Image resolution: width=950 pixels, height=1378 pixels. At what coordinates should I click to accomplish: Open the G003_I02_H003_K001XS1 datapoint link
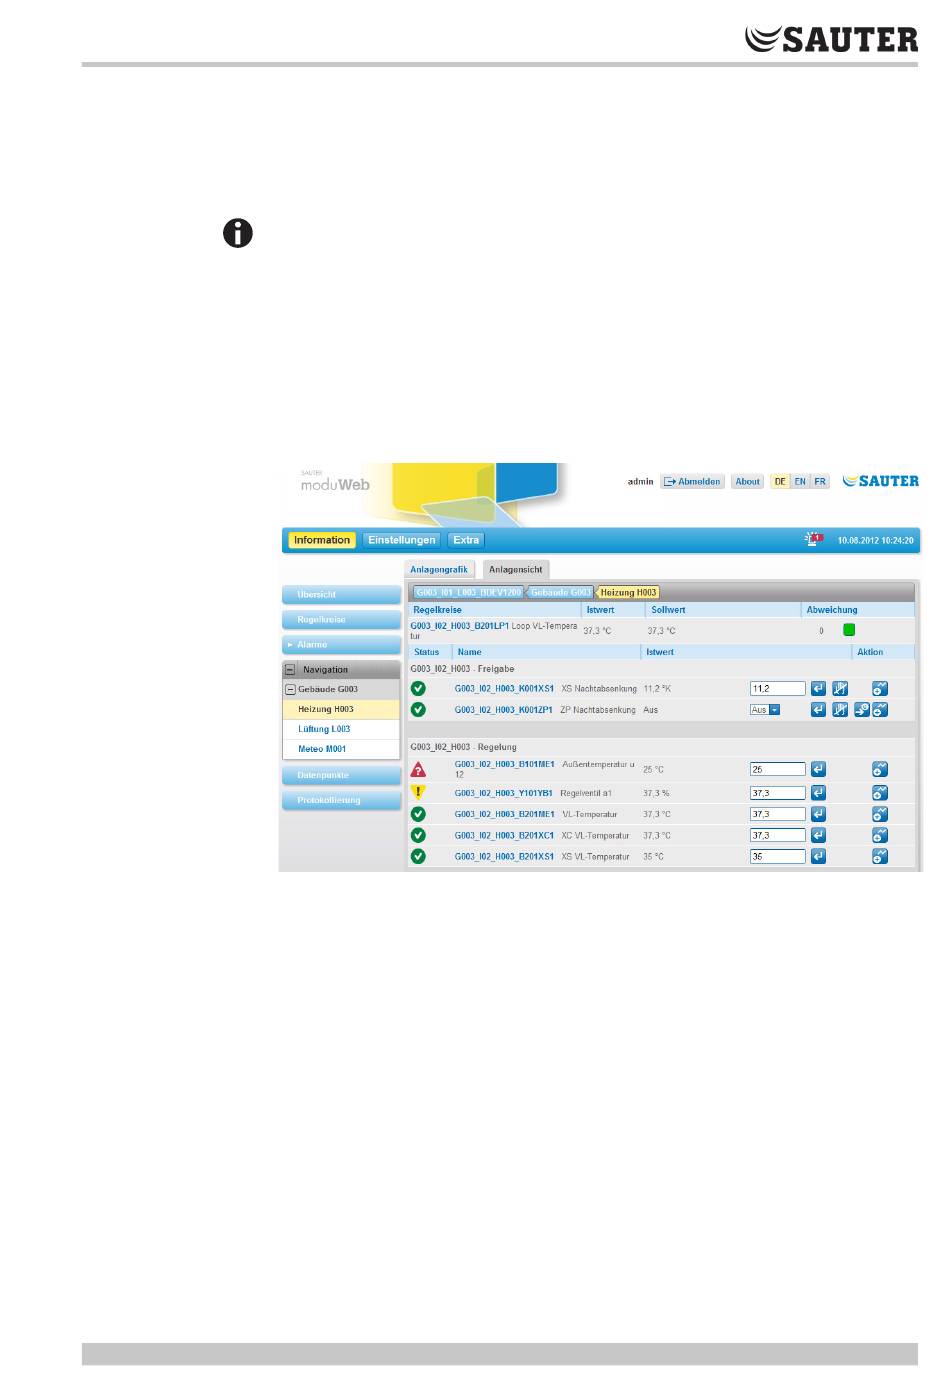point(504,689)
